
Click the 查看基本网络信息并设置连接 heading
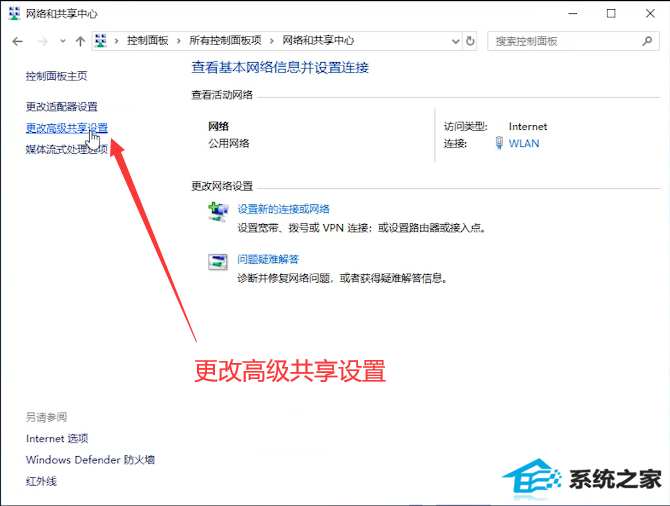pyautogui.click(x=280, y=68)
